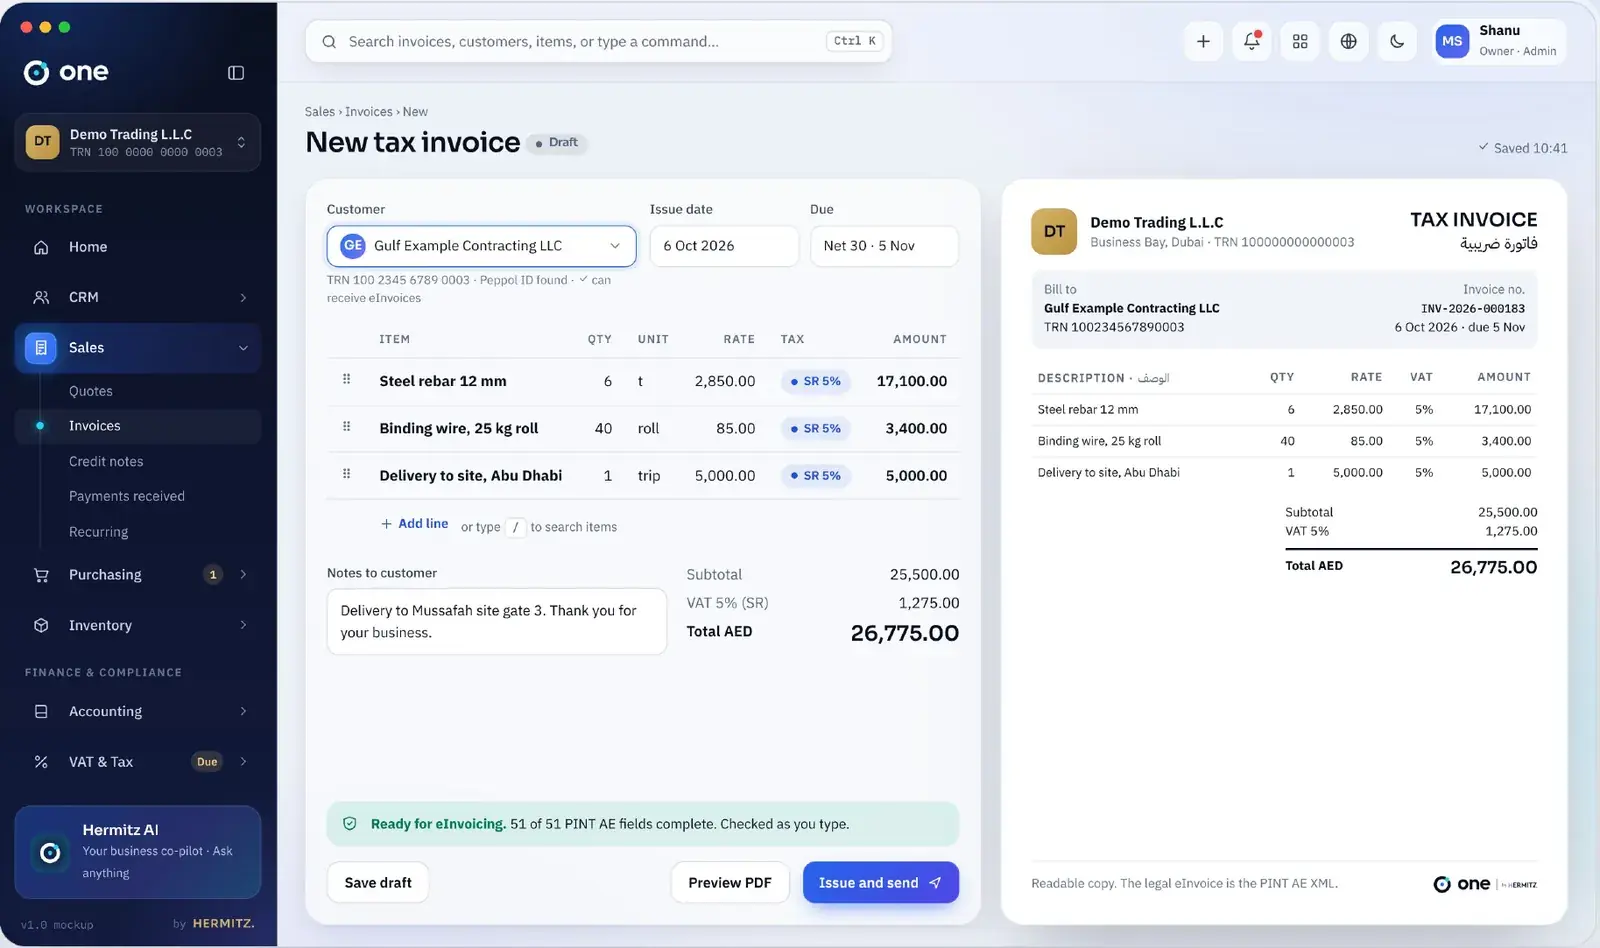This screenshot has height=948, width=1600.
Task: Click the Accounting ledger icon
Action: (41, 711)
